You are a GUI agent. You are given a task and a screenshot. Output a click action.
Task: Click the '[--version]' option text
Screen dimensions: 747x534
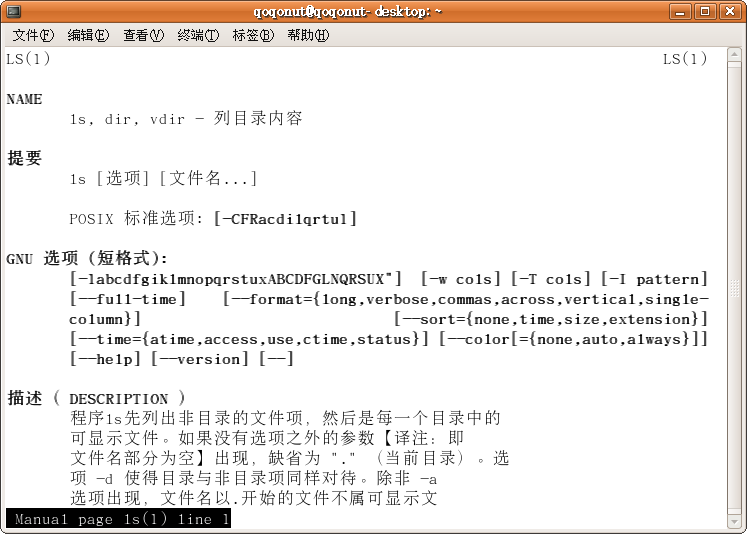pos(200,359)
